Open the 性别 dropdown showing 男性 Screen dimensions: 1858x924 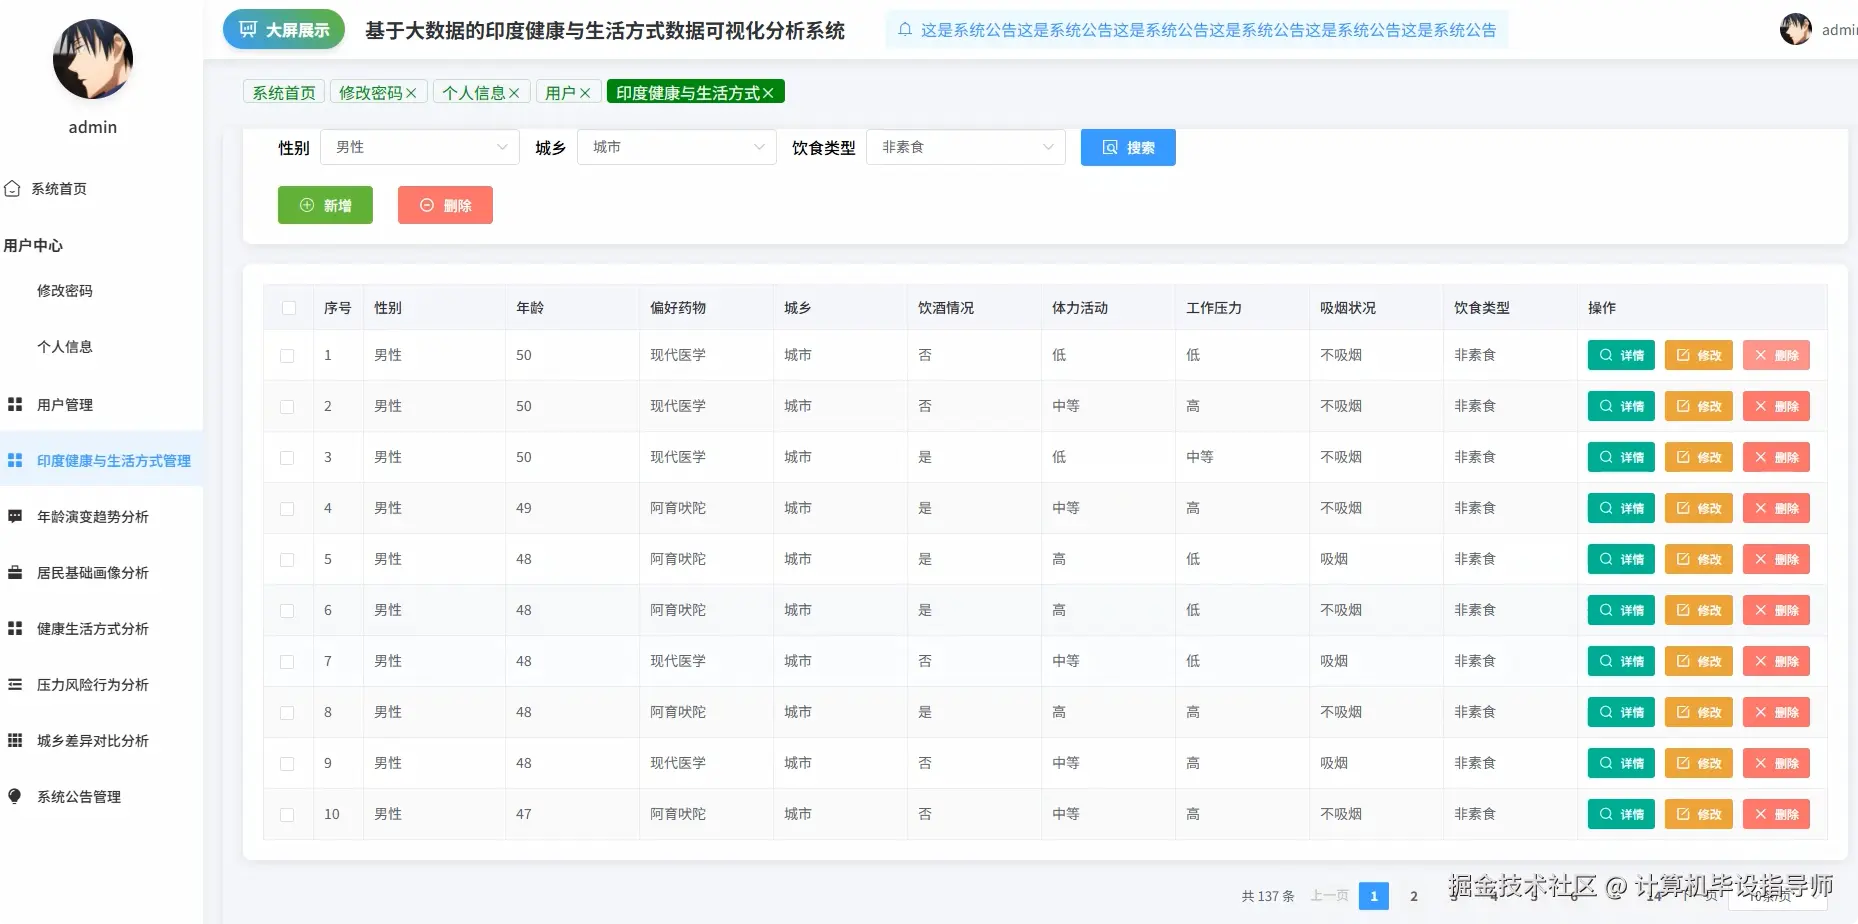(420, 147)
